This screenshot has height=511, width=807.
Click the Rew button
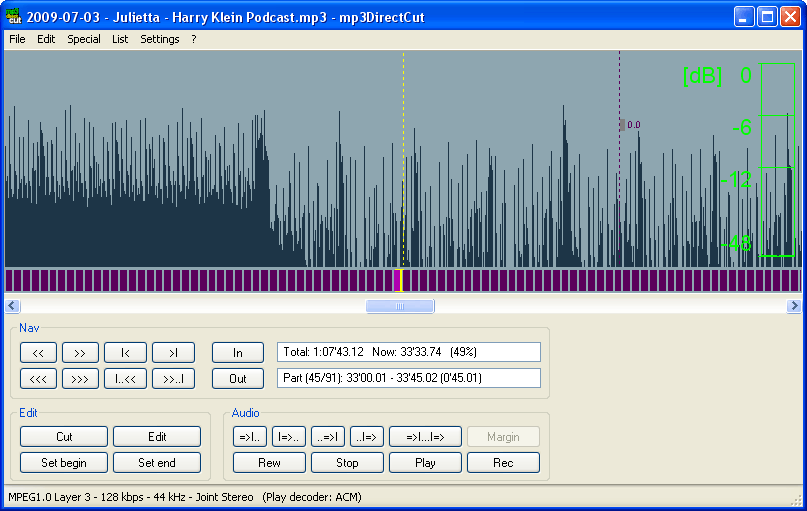(x=269, y=463)
